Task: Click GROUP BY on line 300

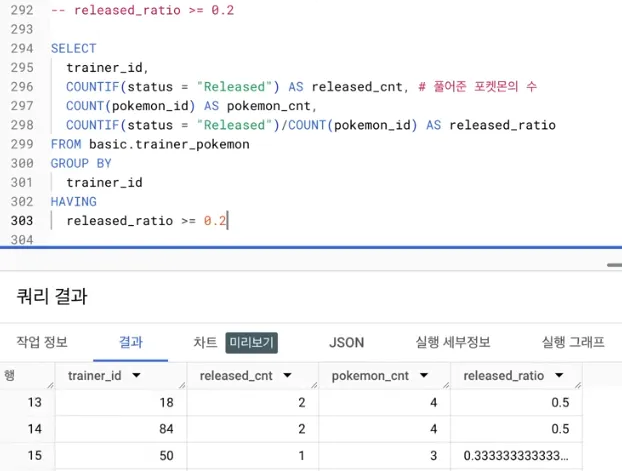Action: pos(81,163)
